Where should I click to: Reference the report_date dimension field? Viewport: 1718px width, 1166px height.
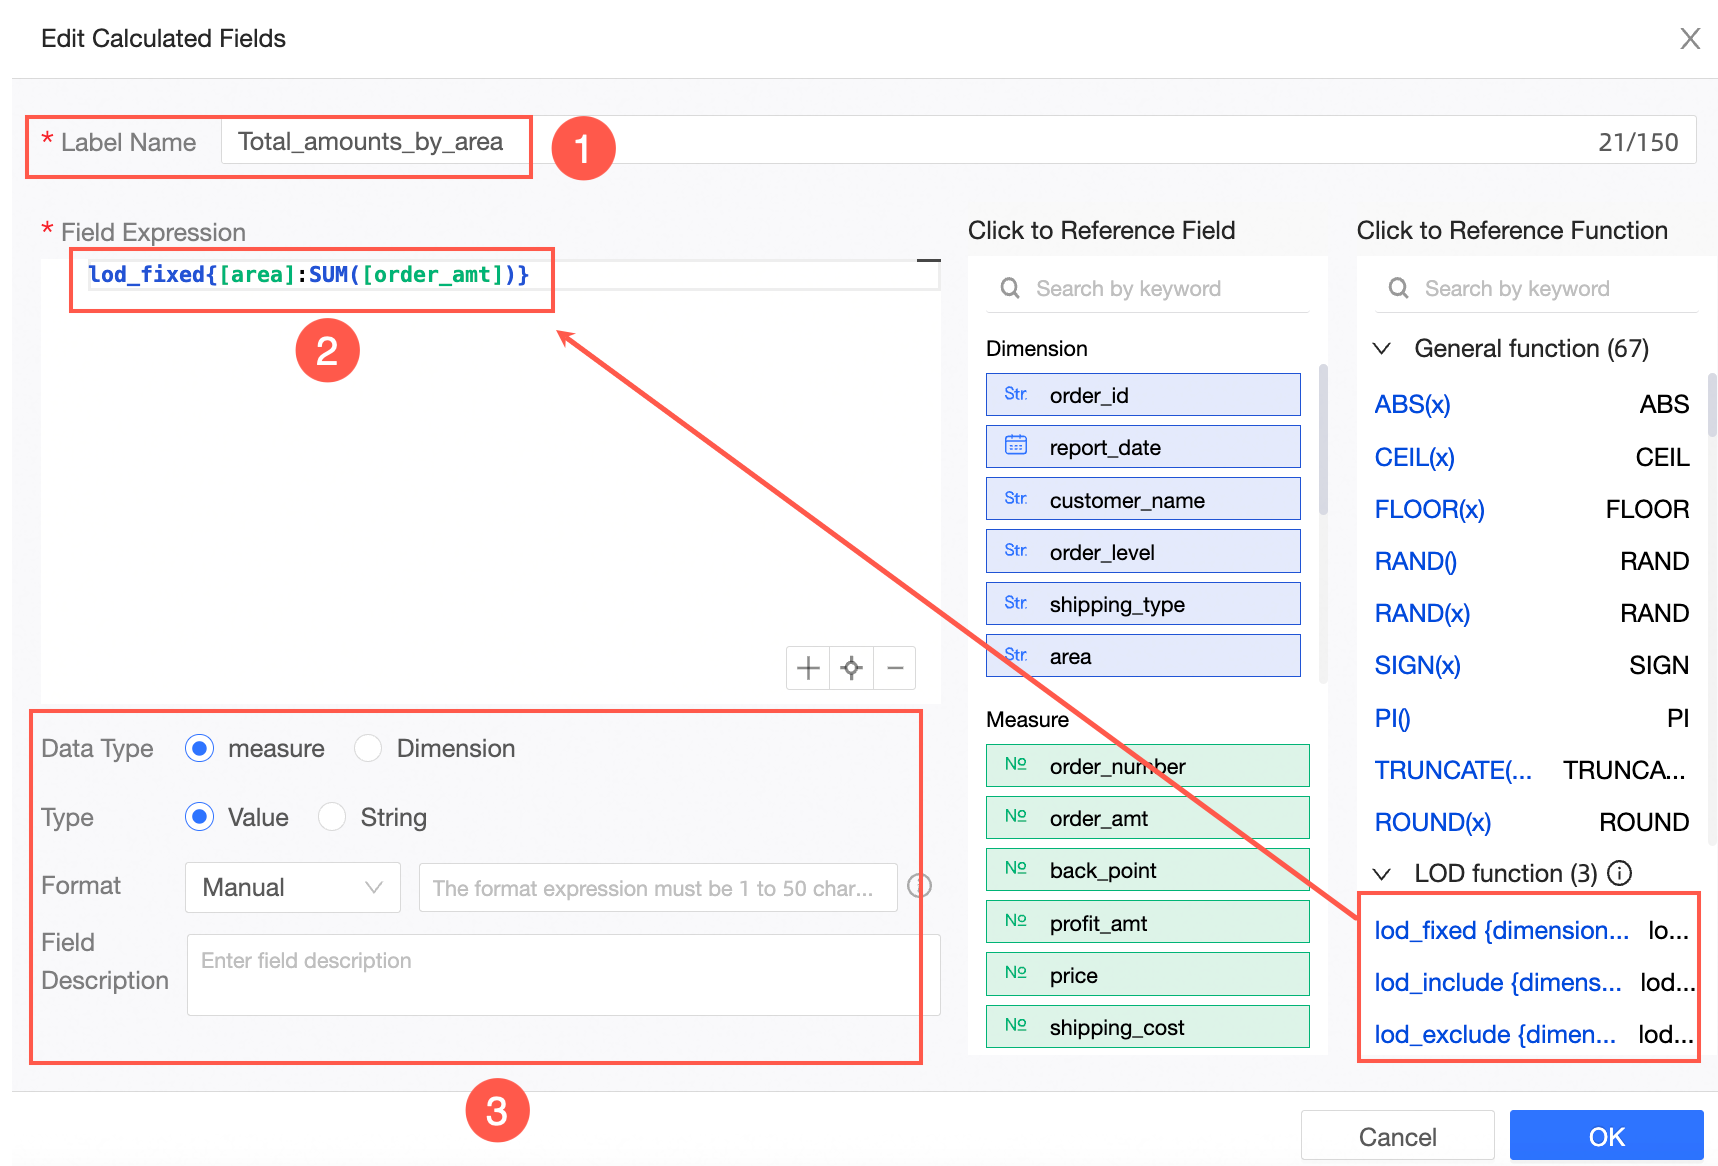(1143, 447)
